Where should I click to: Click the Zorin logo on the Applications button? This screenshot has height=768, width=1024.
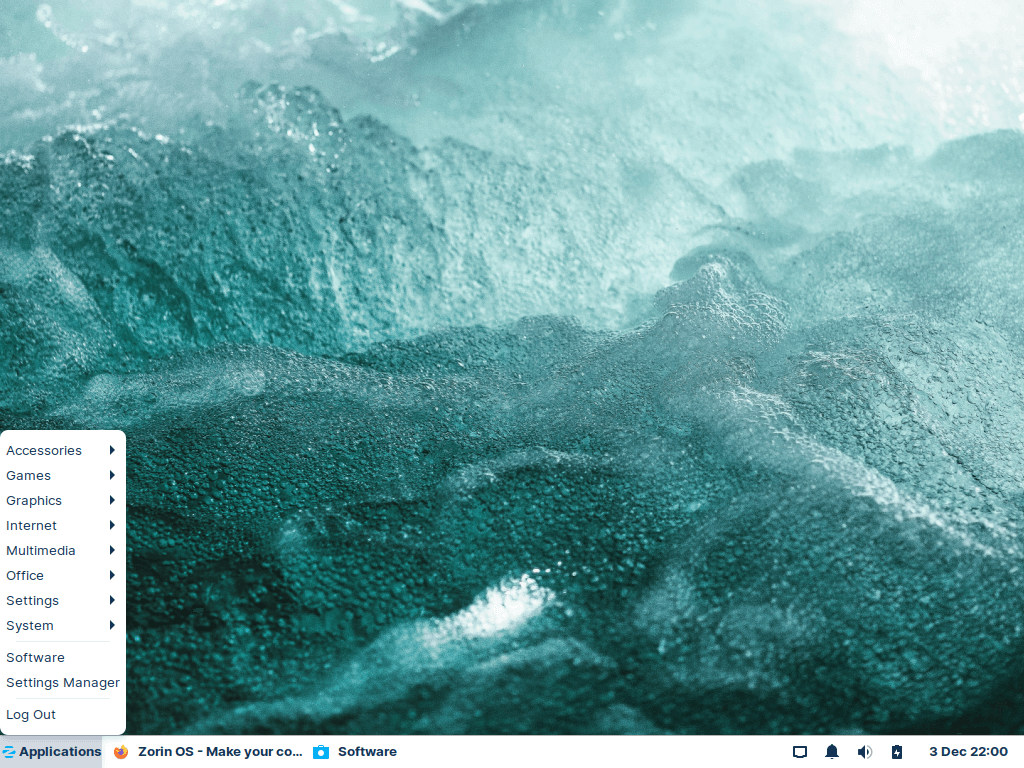10,751
